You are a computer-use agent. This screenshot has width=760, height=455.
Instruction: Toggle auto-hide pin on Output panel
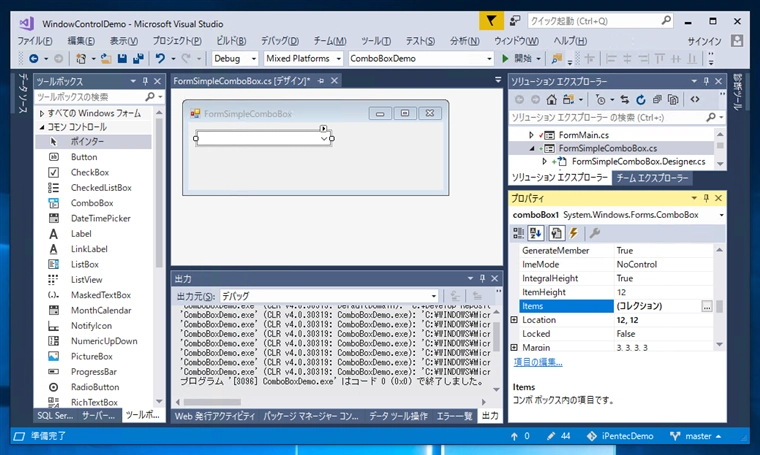(482, 278)
